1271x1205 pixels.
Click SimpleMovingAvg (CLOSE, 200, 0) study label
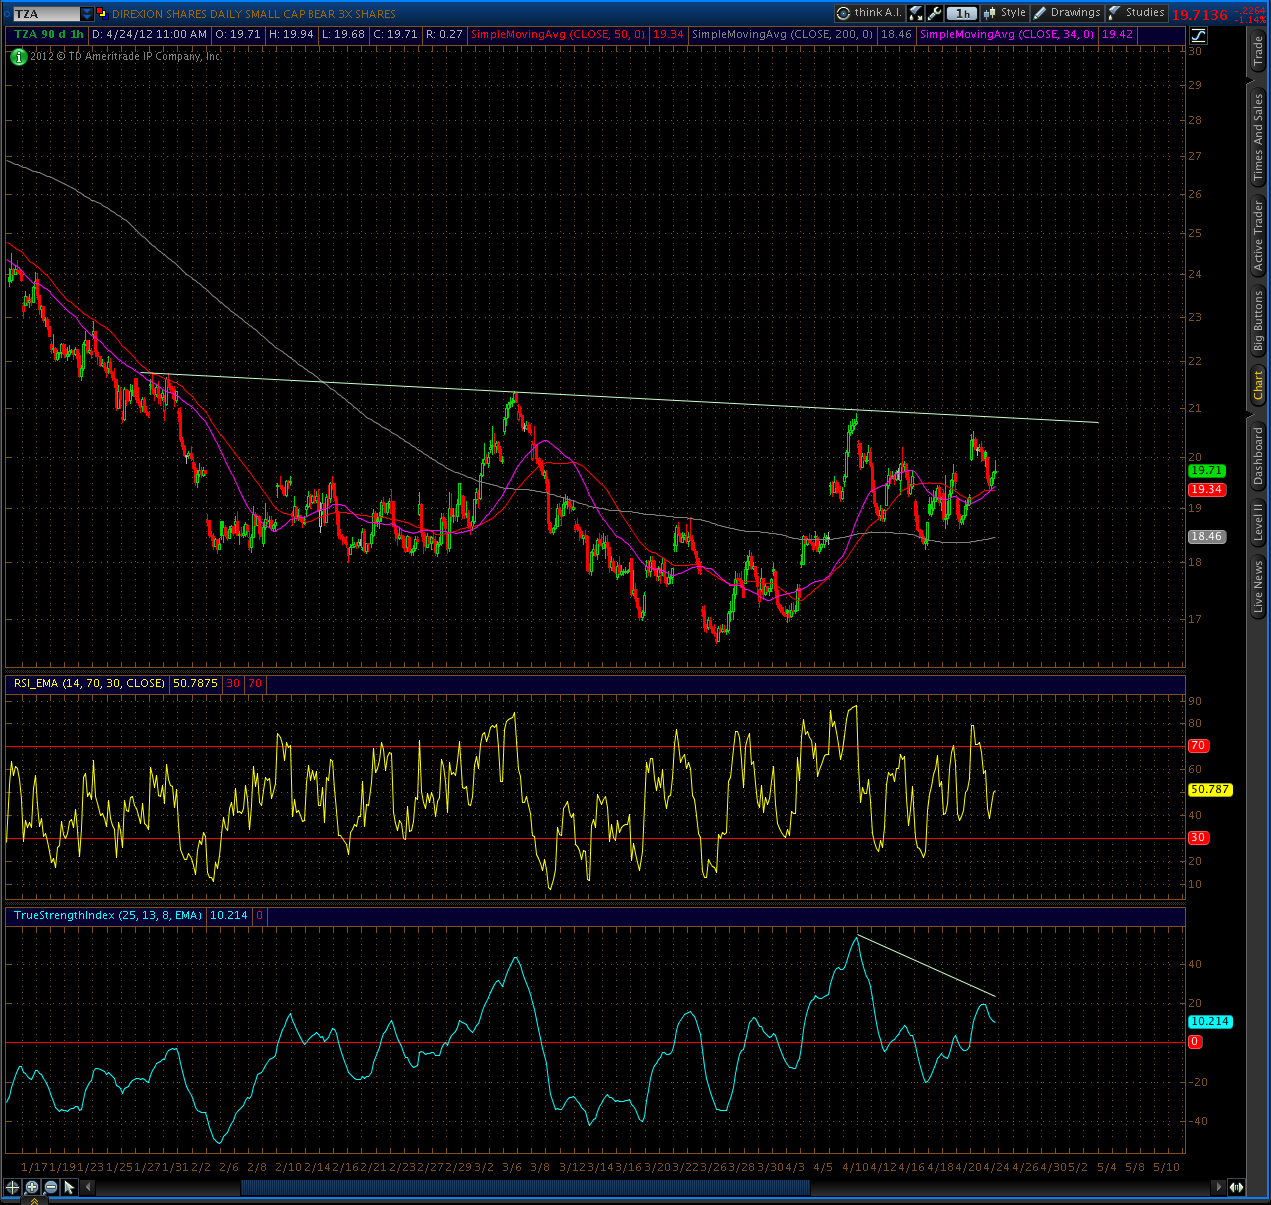[783, 35]
